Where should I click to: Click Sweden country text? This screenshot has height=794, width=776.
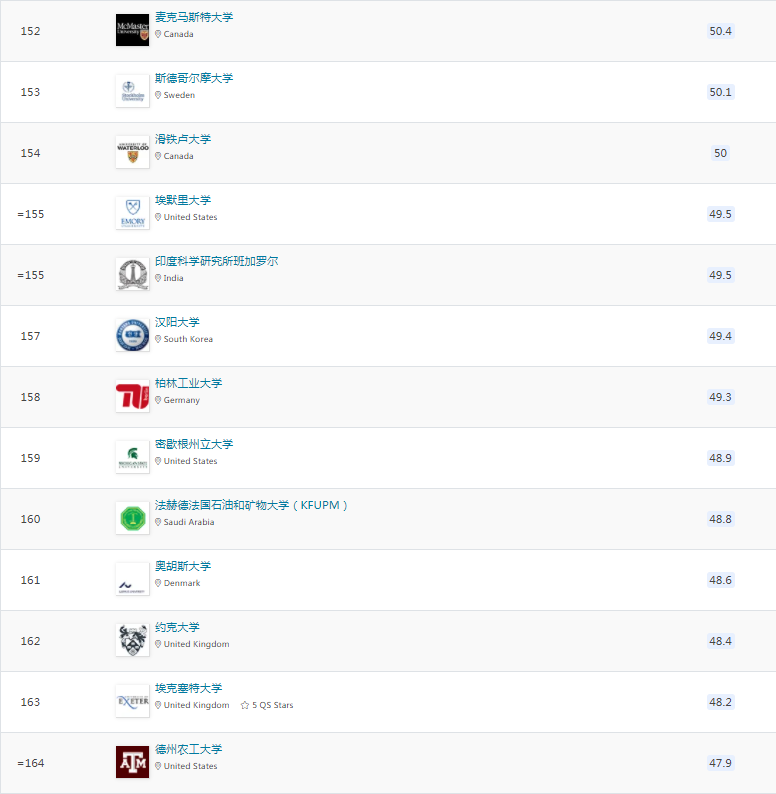(179, 95)
